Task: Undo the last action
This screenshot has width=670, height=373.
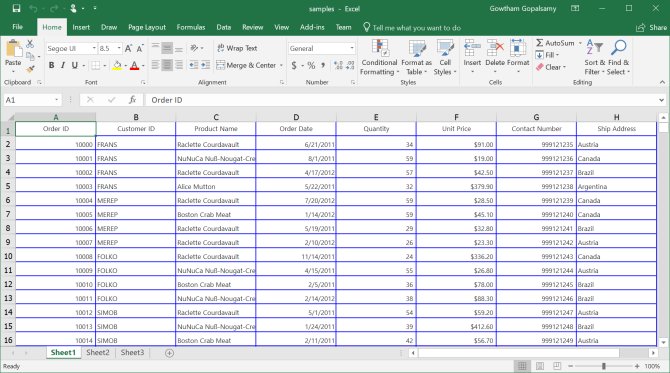Action: click(33, 9)
